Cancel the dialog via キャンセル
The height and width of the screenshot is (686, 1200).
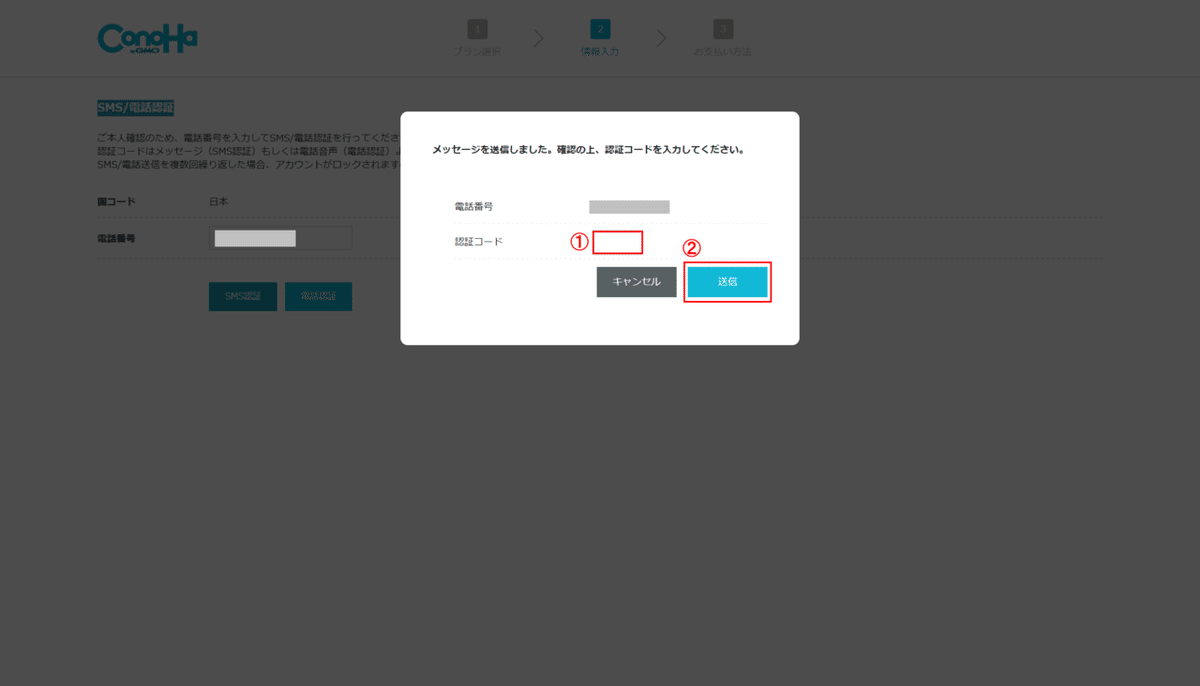[x=636, y=282]
